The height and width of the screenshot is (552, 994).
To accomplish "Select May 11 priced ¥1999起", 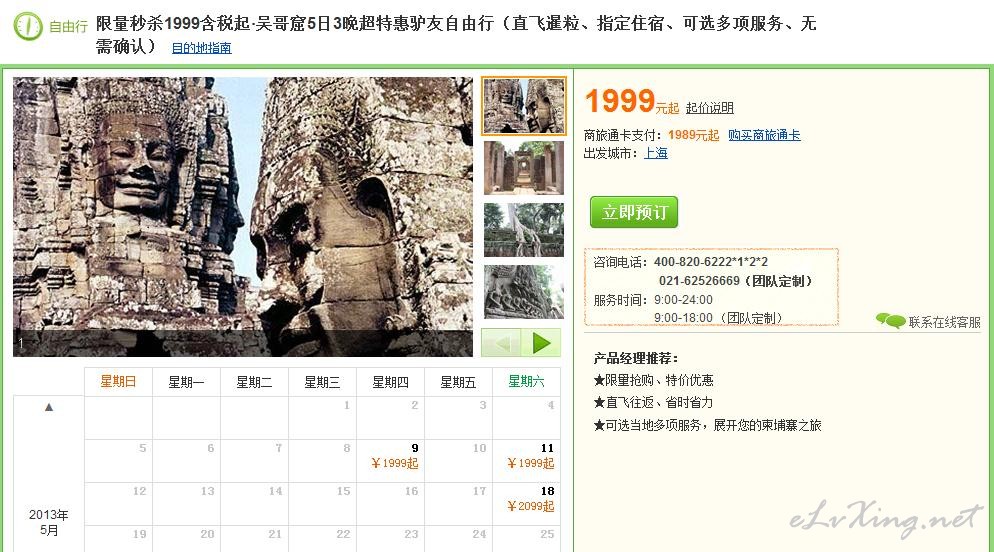I will [x=527, y=461].
